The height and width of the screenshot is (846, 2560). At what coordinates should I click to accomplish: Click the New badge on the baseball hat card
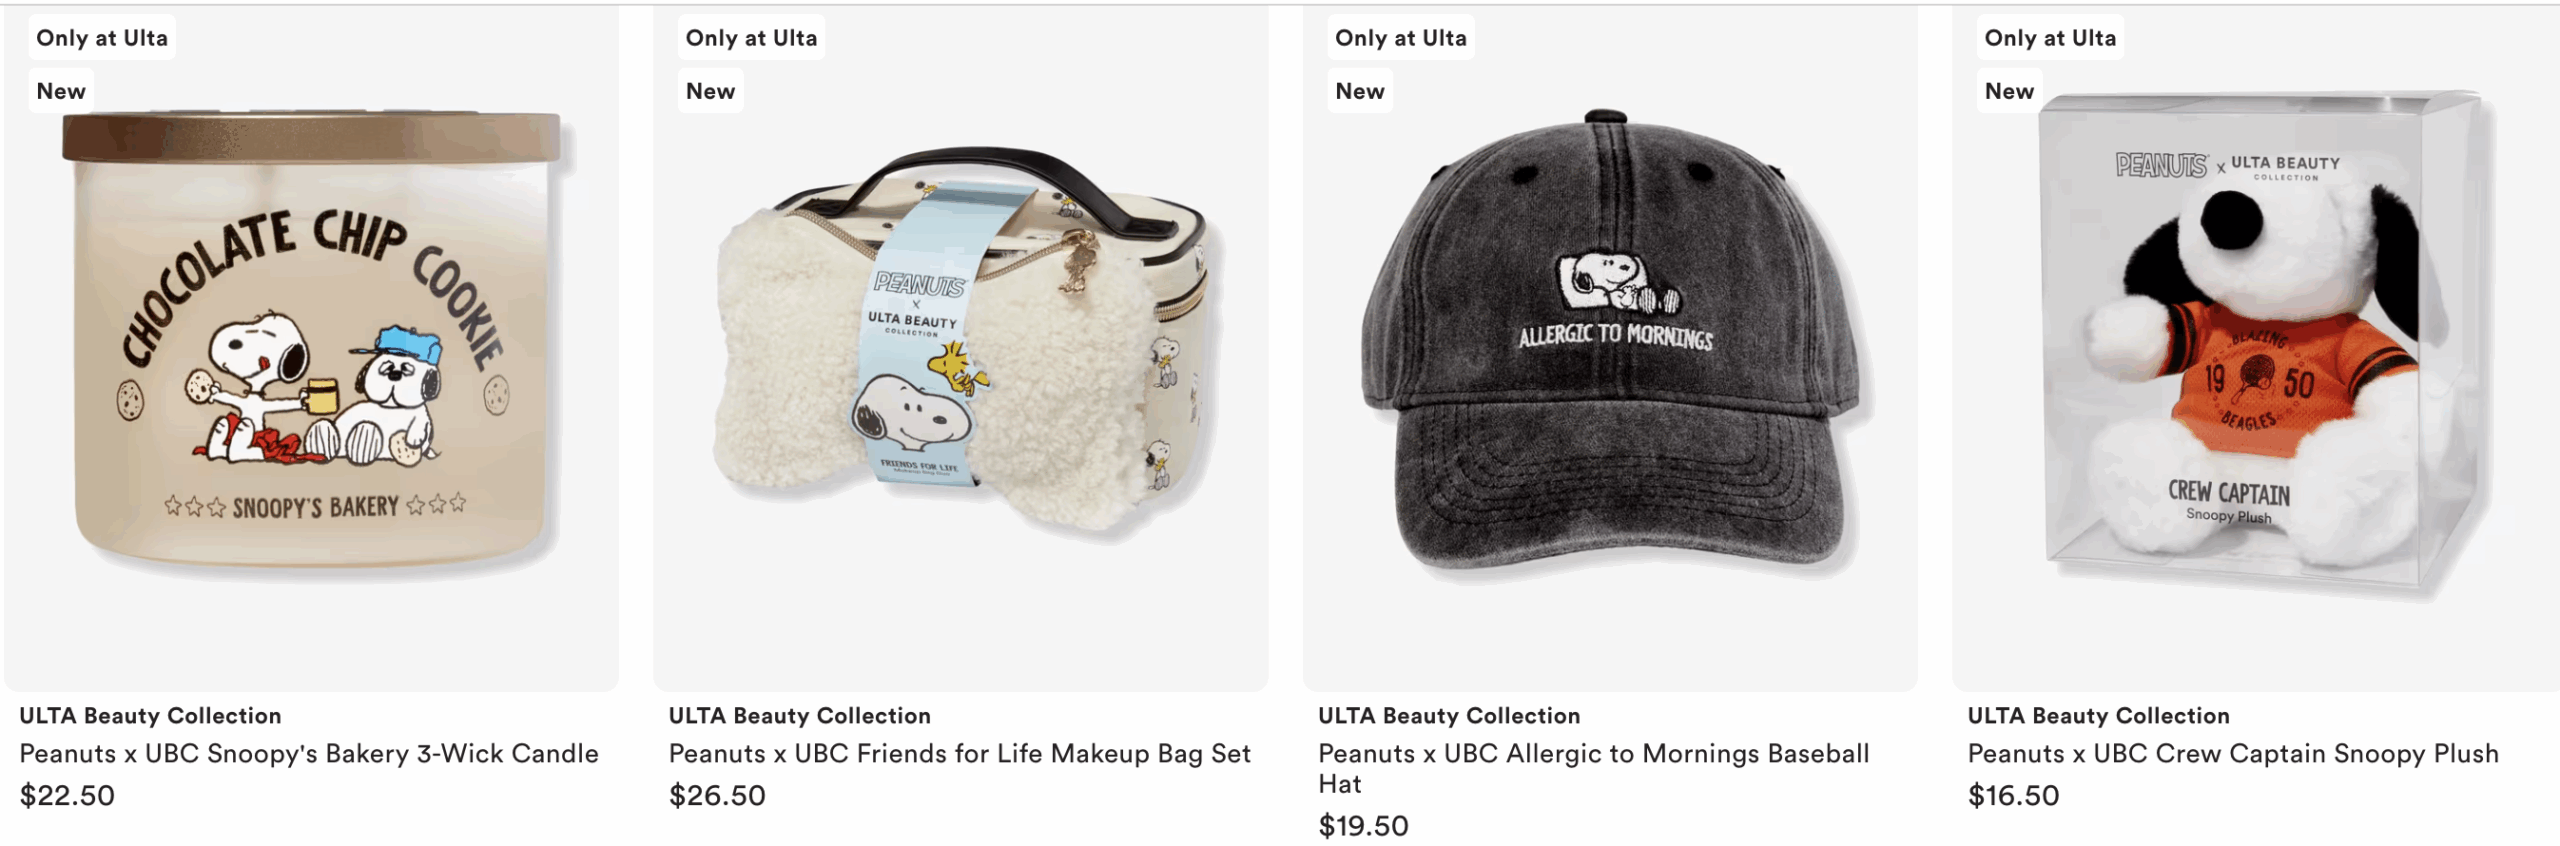pyautogui.click(x=1360, y=91)
